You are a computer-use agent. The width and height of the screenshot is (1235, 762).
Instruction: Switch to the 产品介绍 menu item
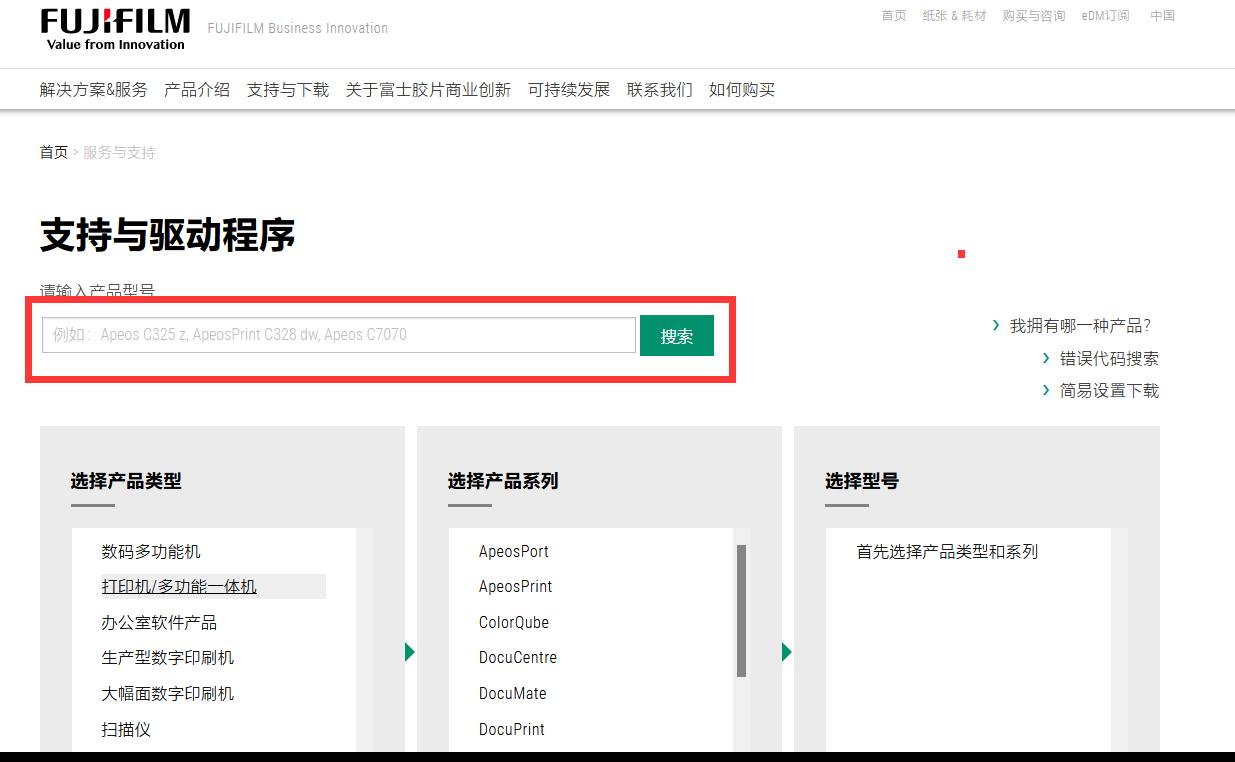(x=196, y=89)
